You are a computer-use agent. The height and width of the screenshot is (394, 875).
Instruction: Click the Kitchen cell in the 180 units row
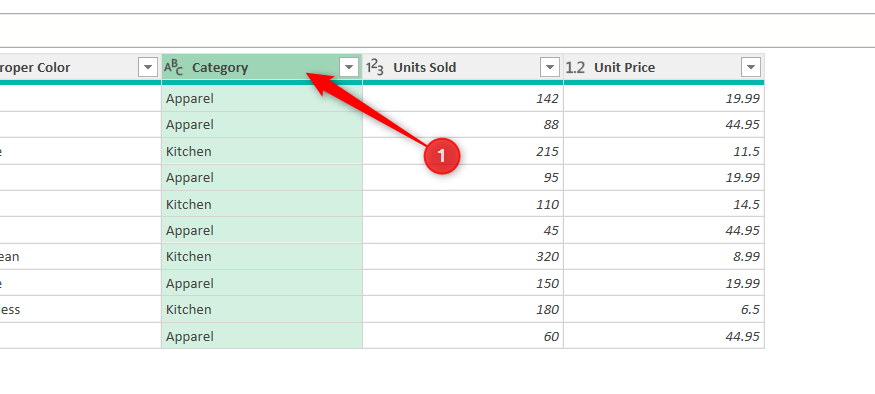pyautogui.click(x=262, y=310)
